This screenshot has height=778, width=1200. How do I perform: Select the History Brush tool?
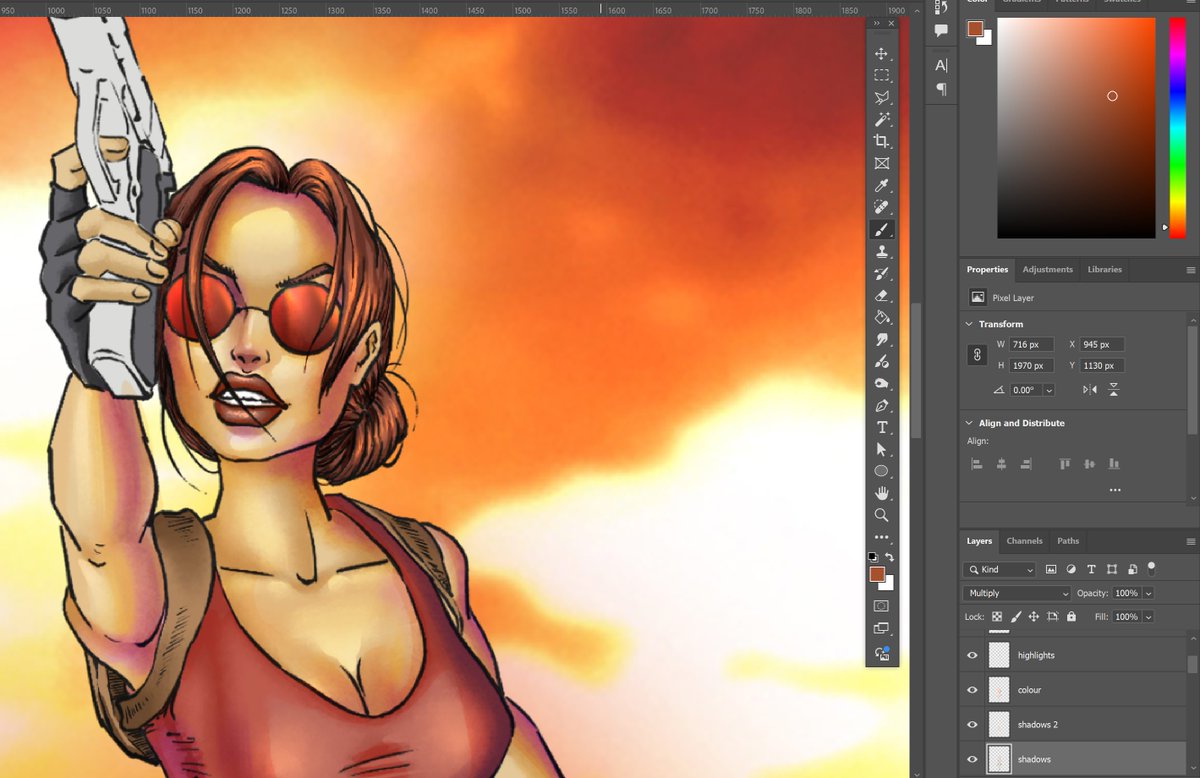point(881,274)
